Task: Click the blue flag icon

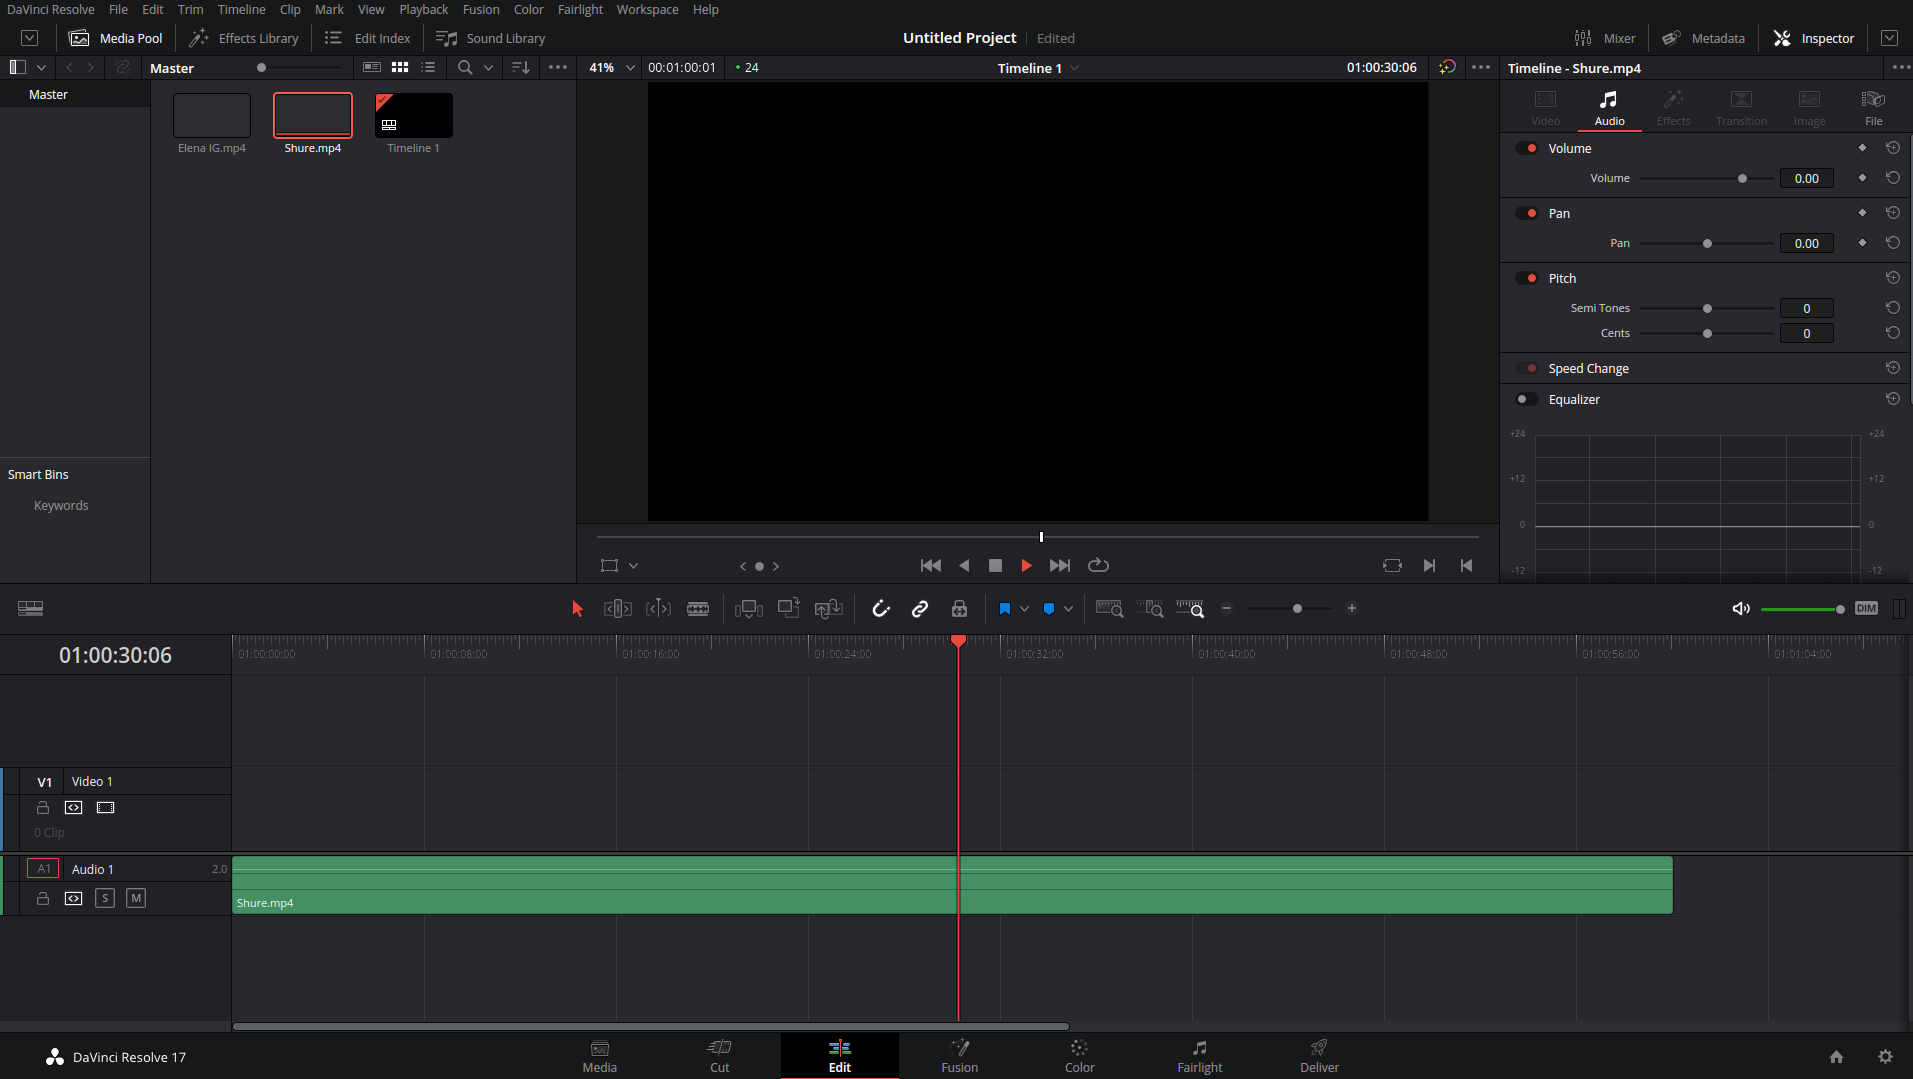Action: point(1004,608)
